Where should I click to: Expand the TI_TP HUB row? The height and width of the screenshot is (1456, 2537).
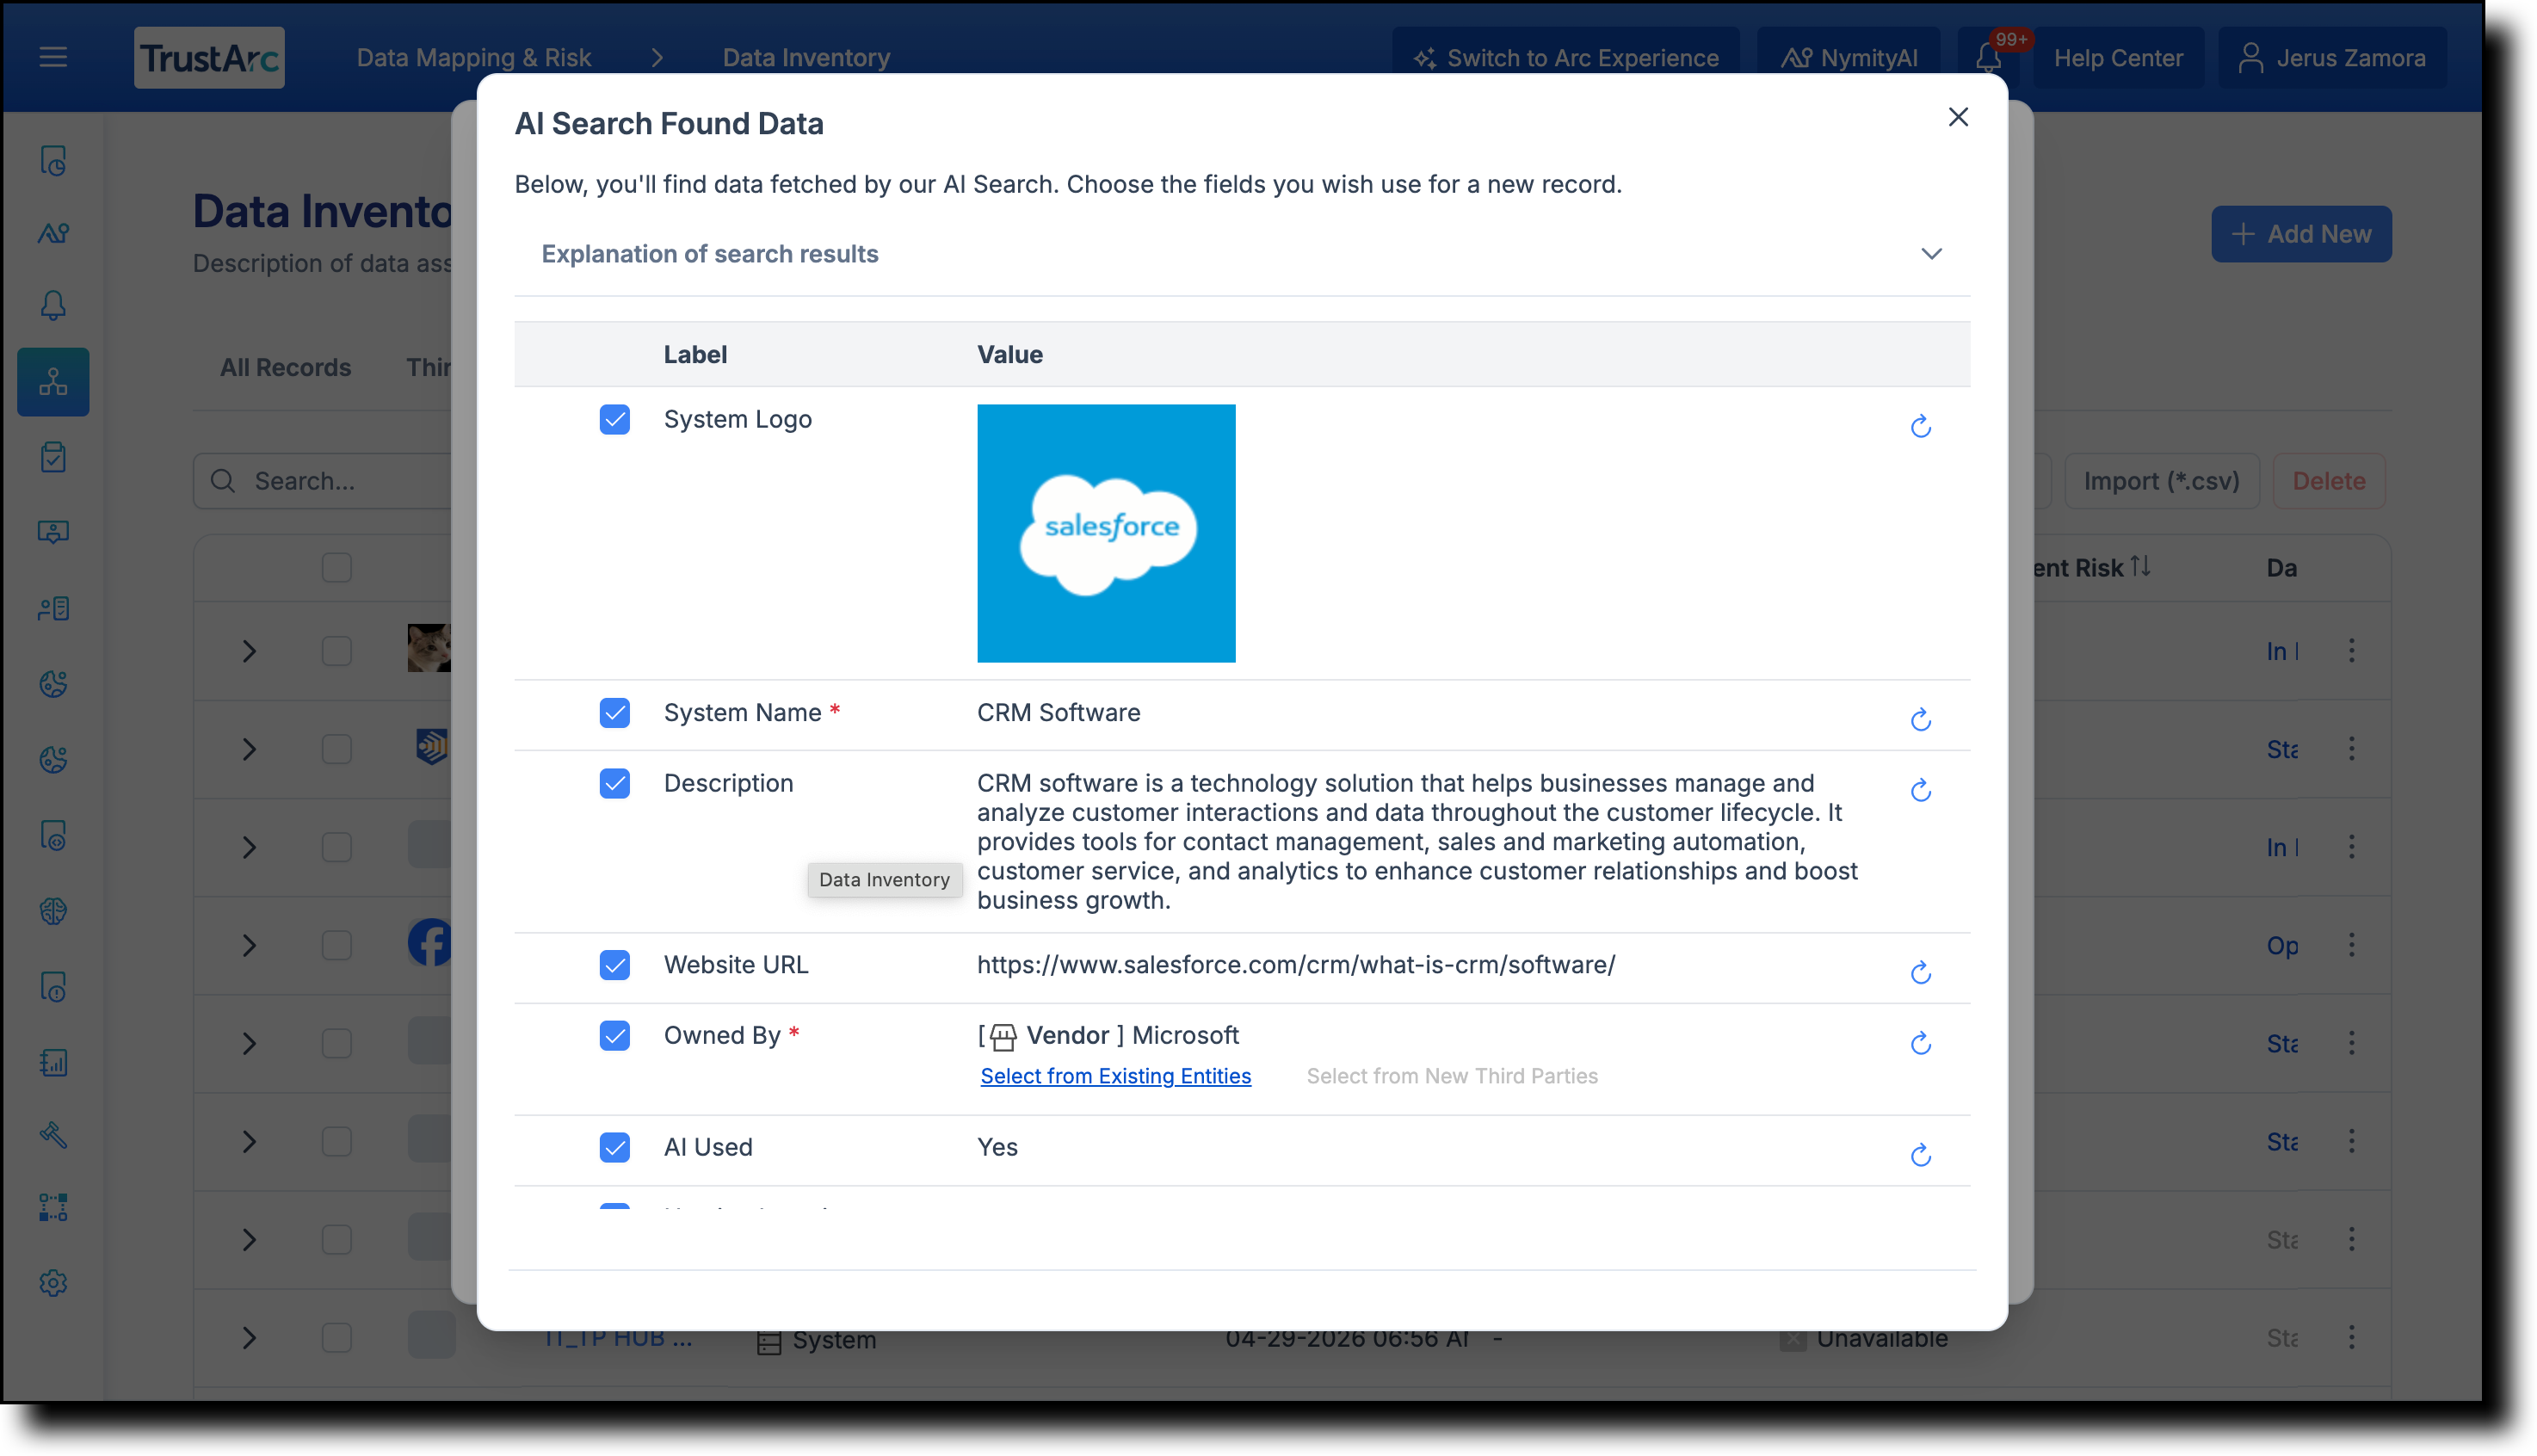pyautogui.click(x=249, y=1337)
